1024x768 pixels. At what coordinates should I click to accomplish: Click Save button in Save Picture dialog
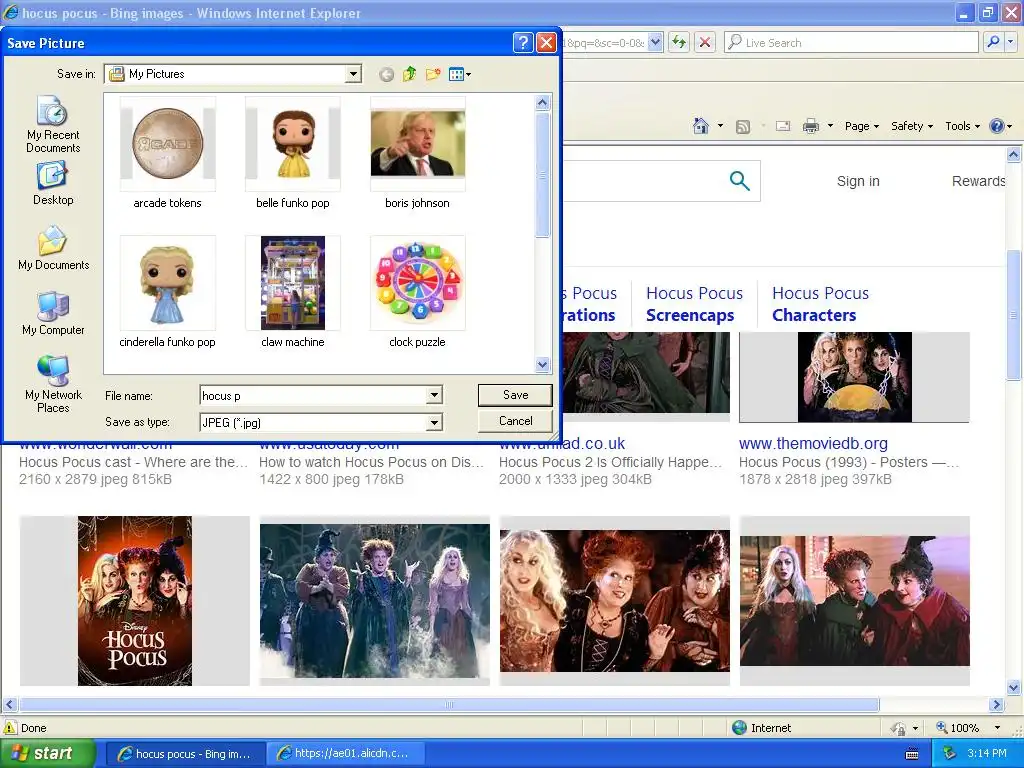point(515,395)
